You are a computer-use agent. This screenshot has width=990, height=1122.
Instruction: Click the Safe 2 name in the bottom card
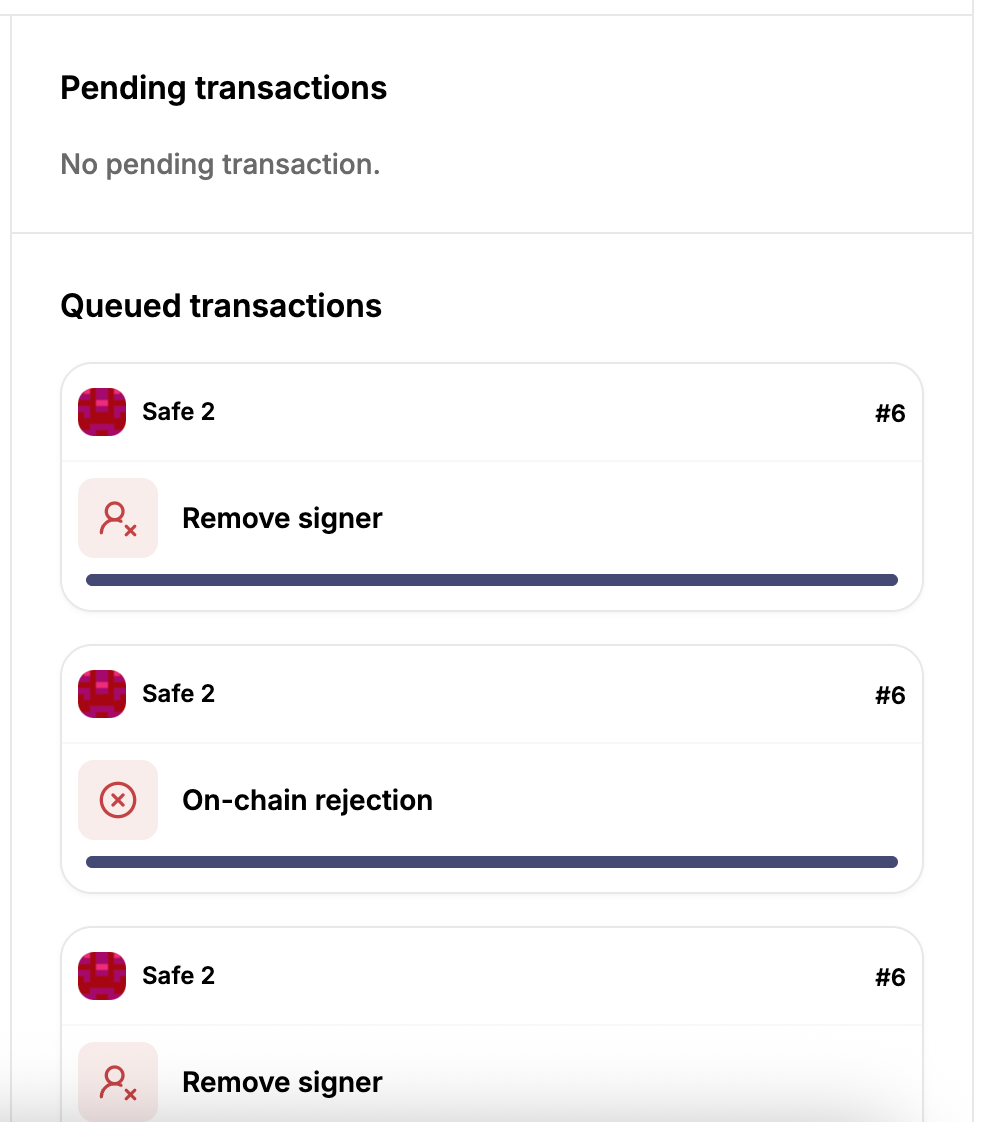pos(178,976)
